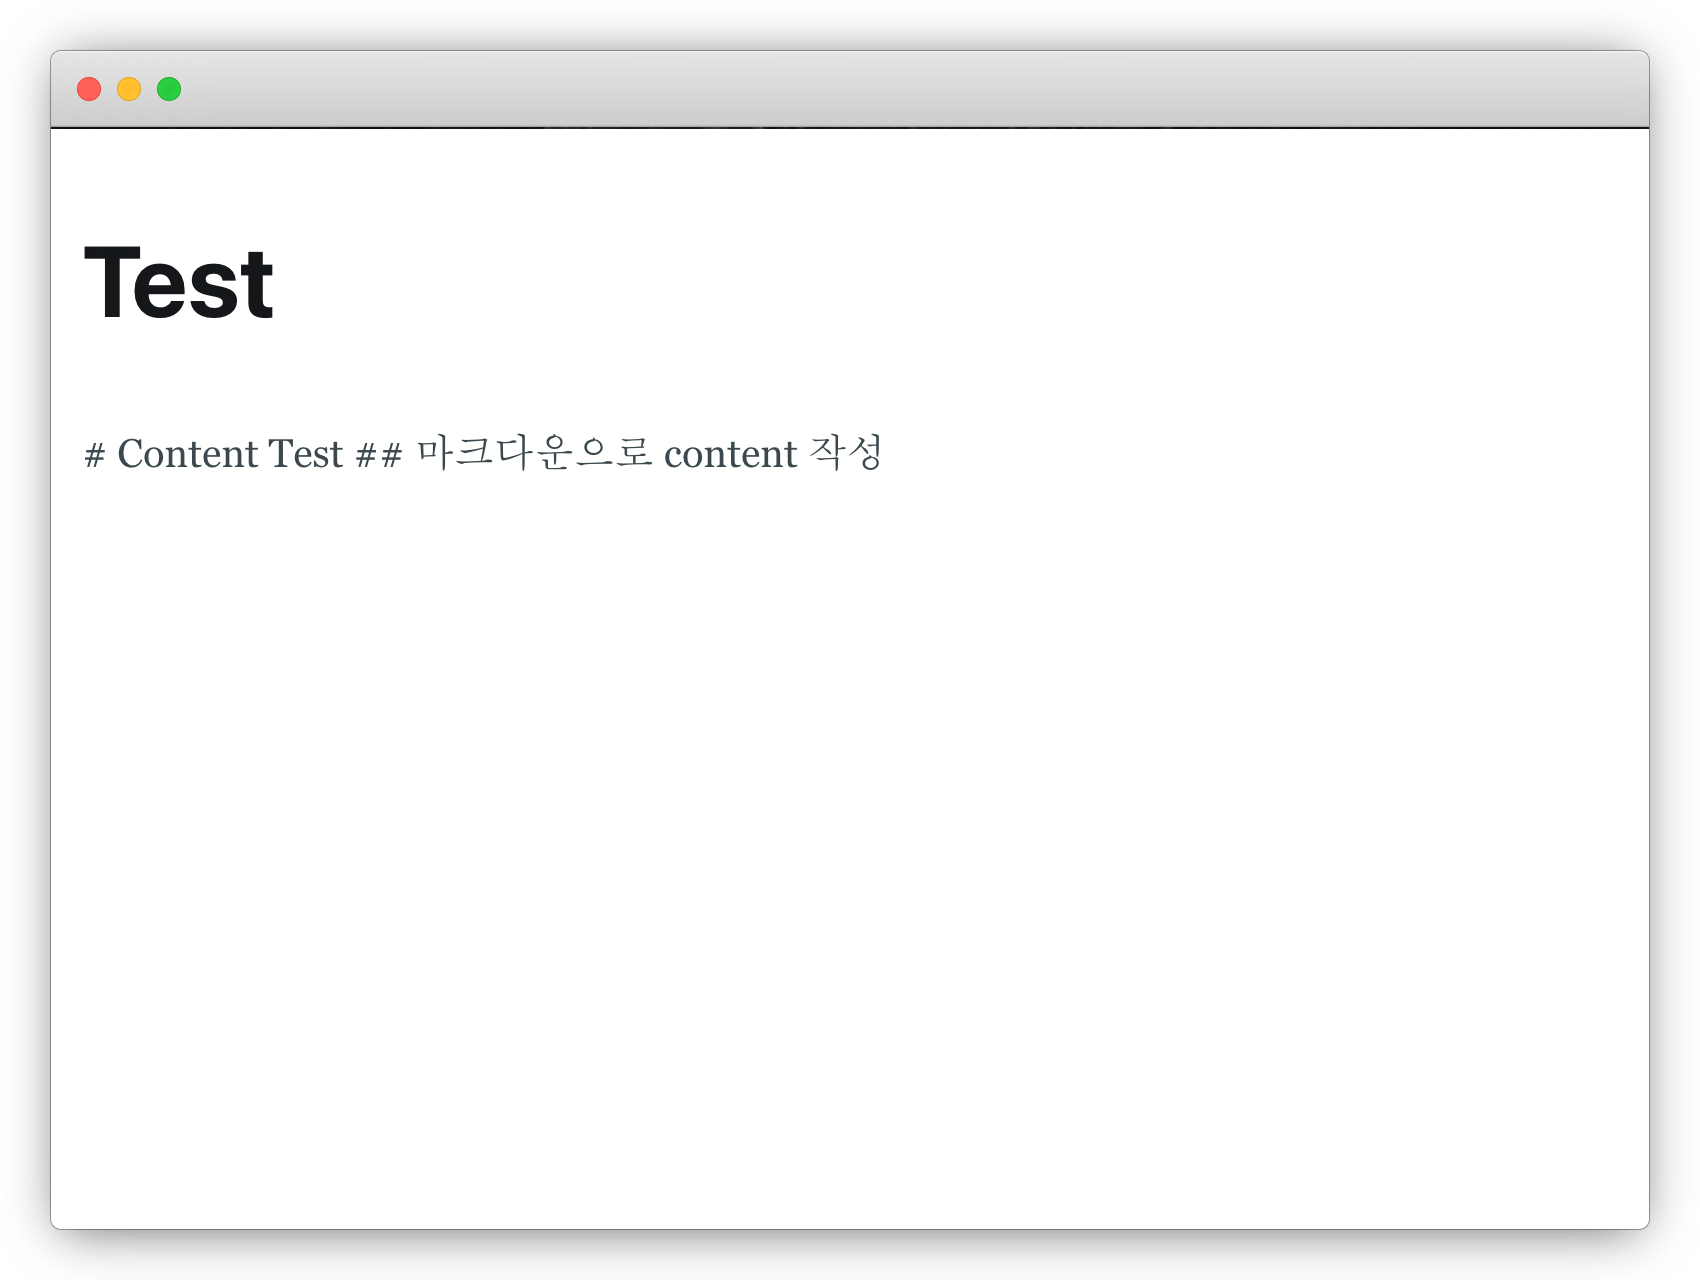Maximize the window with the green button
The image size is (1700, 1280).
[169, 89]
